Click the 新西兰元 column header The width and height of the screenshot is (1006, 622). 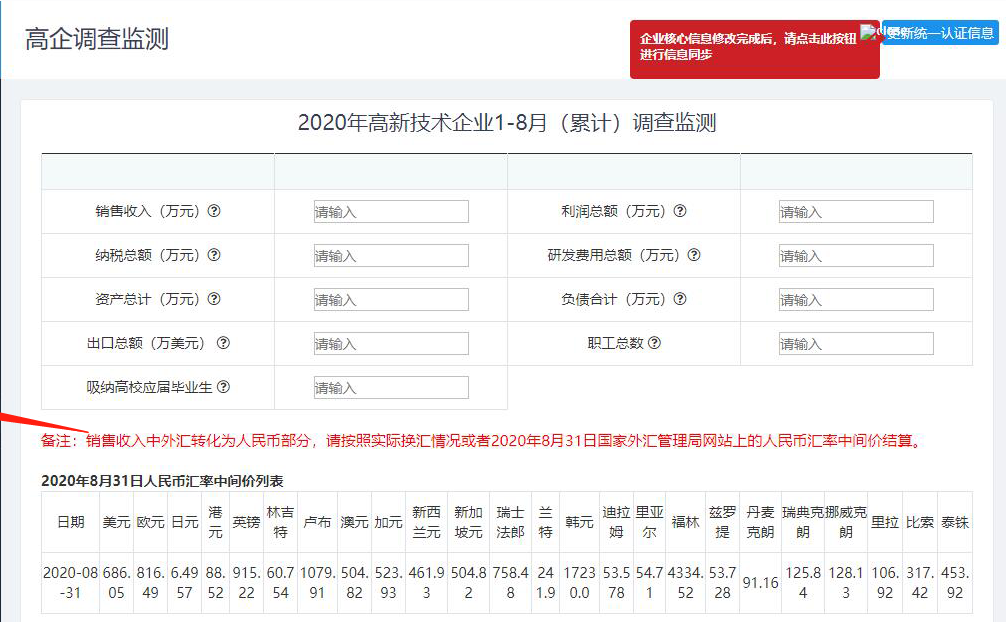point(426,522)
